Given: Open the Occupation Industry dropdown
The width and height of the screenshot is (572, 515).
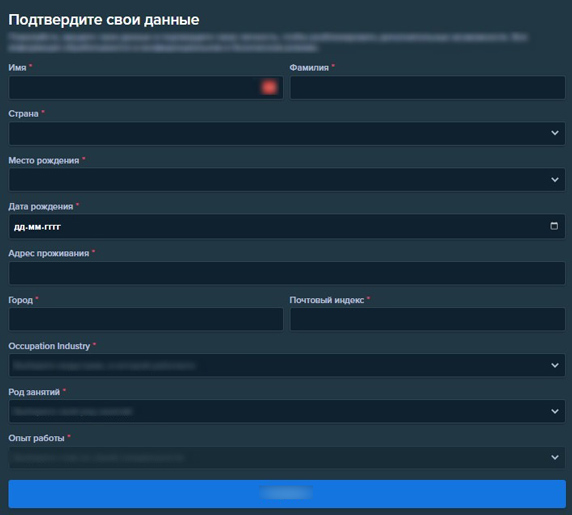Looking at the screenshot, I should [x=287, y=365].
